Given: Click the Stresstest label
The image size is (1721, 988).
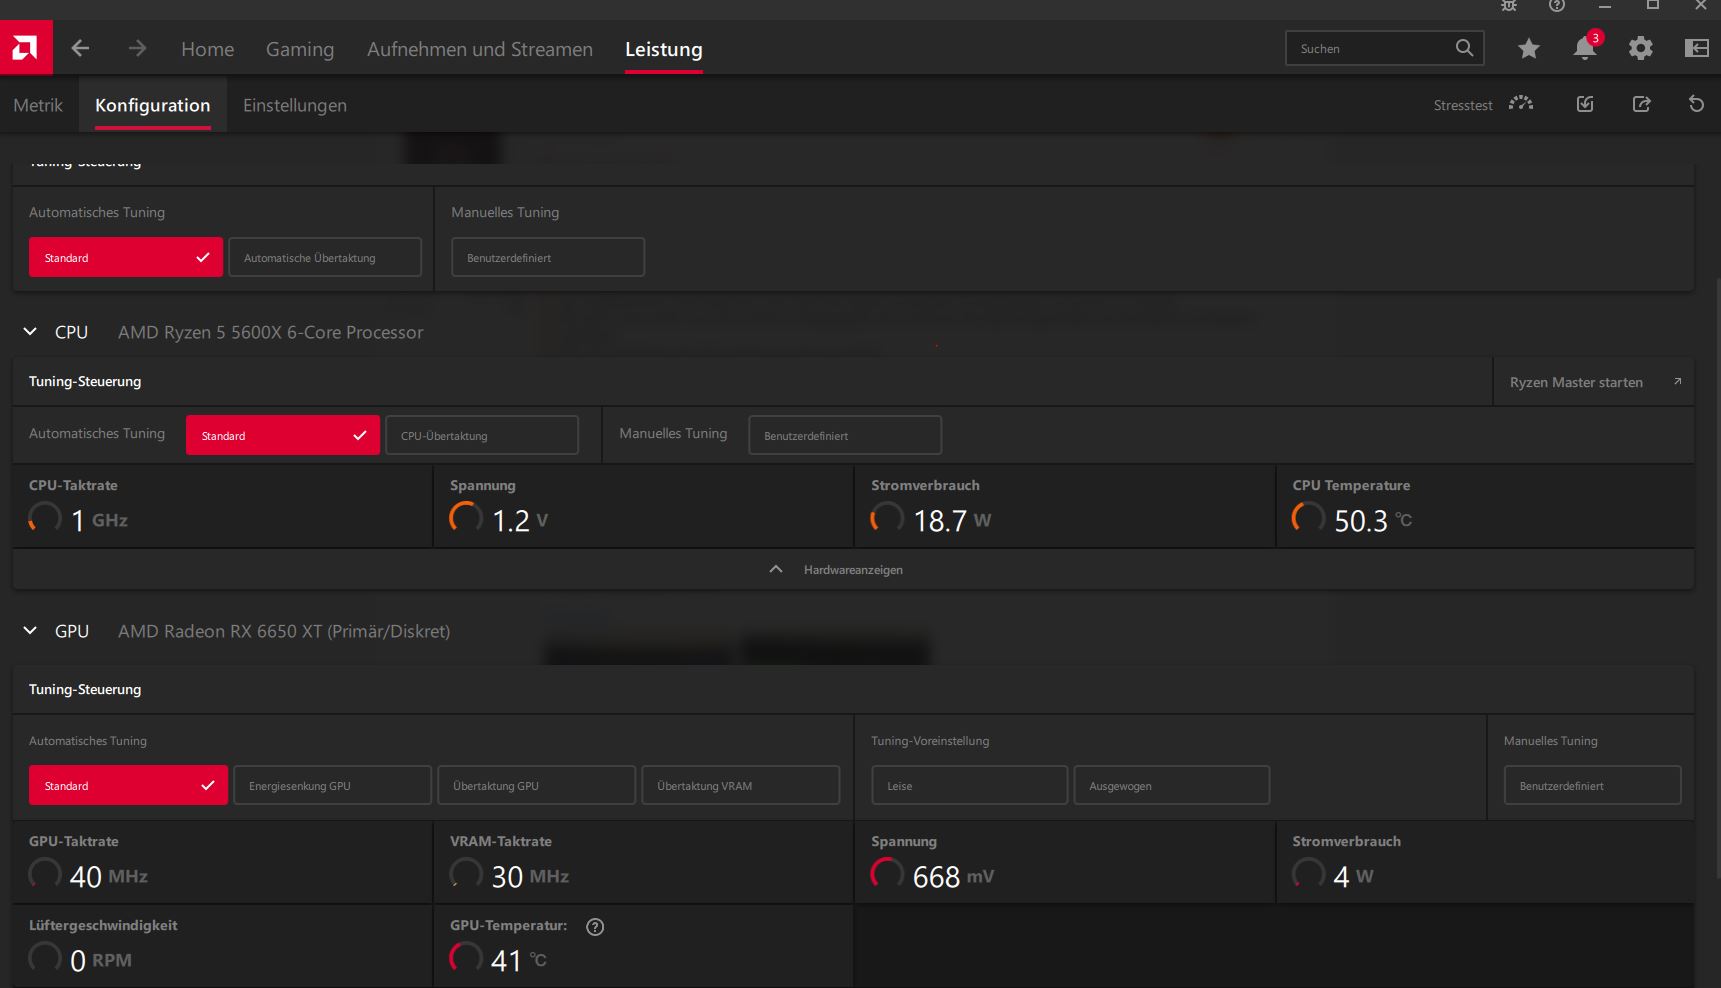Looking at the screenshot, I should pyautogui.click(x=1463, y=105).
